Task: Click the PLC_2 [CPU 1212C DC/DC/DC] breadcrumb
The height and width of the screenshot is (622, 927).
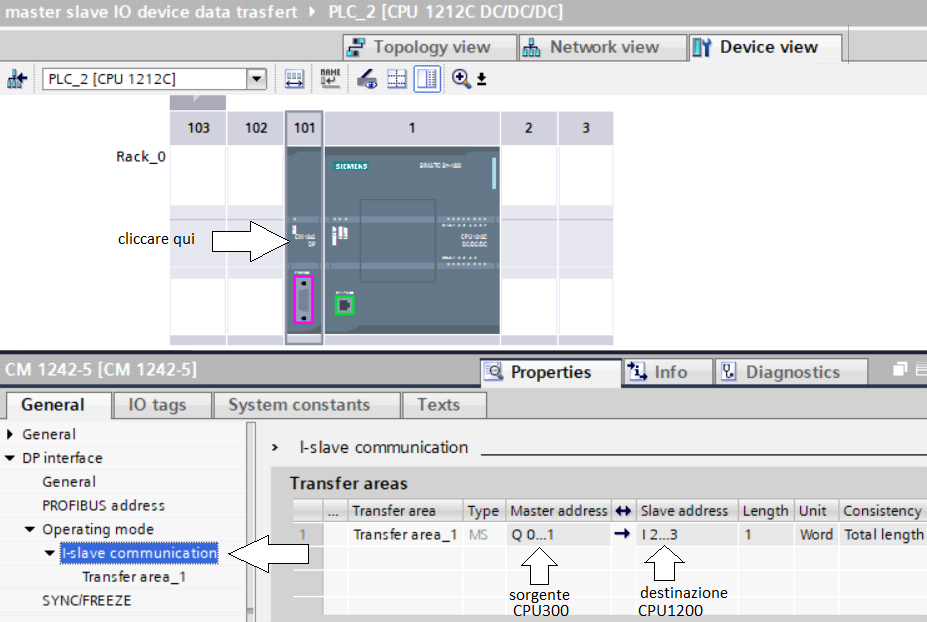Action: point(446,12)
